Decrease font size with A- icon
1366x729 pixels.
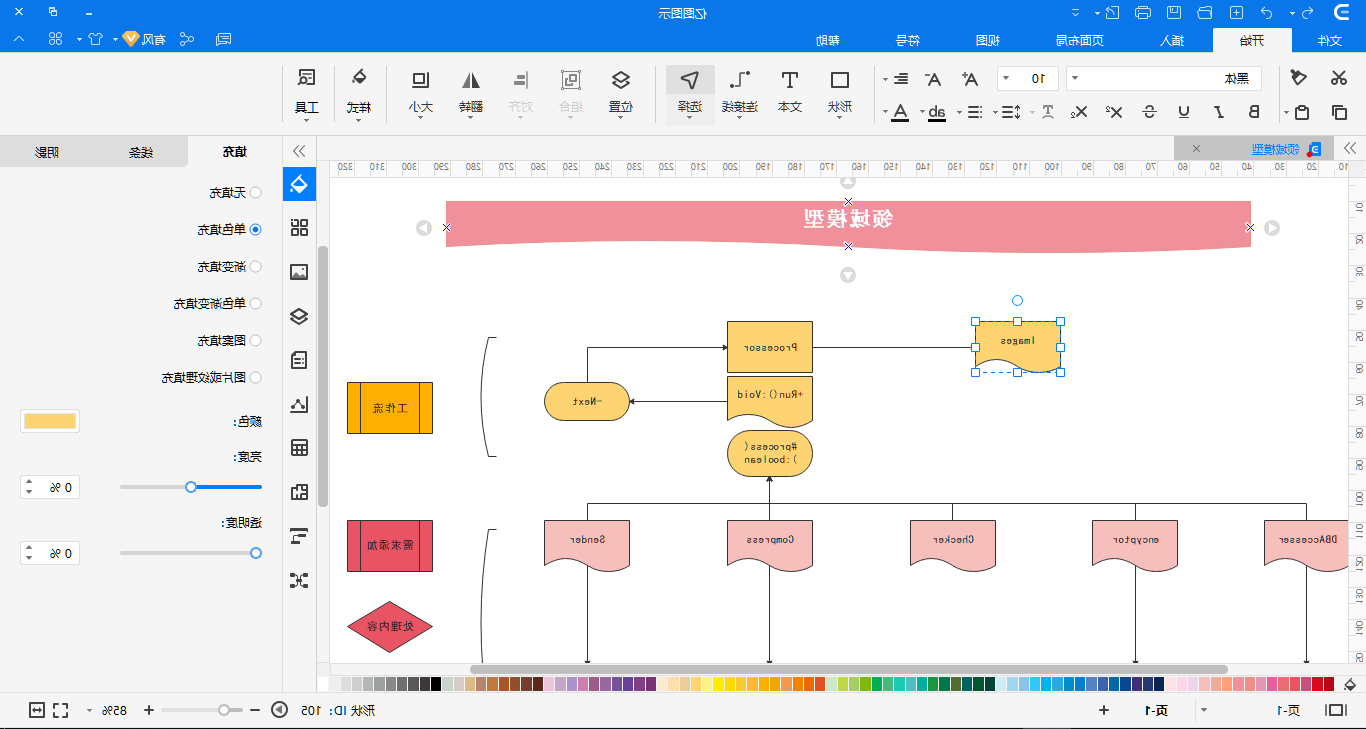tap(932, 79)
